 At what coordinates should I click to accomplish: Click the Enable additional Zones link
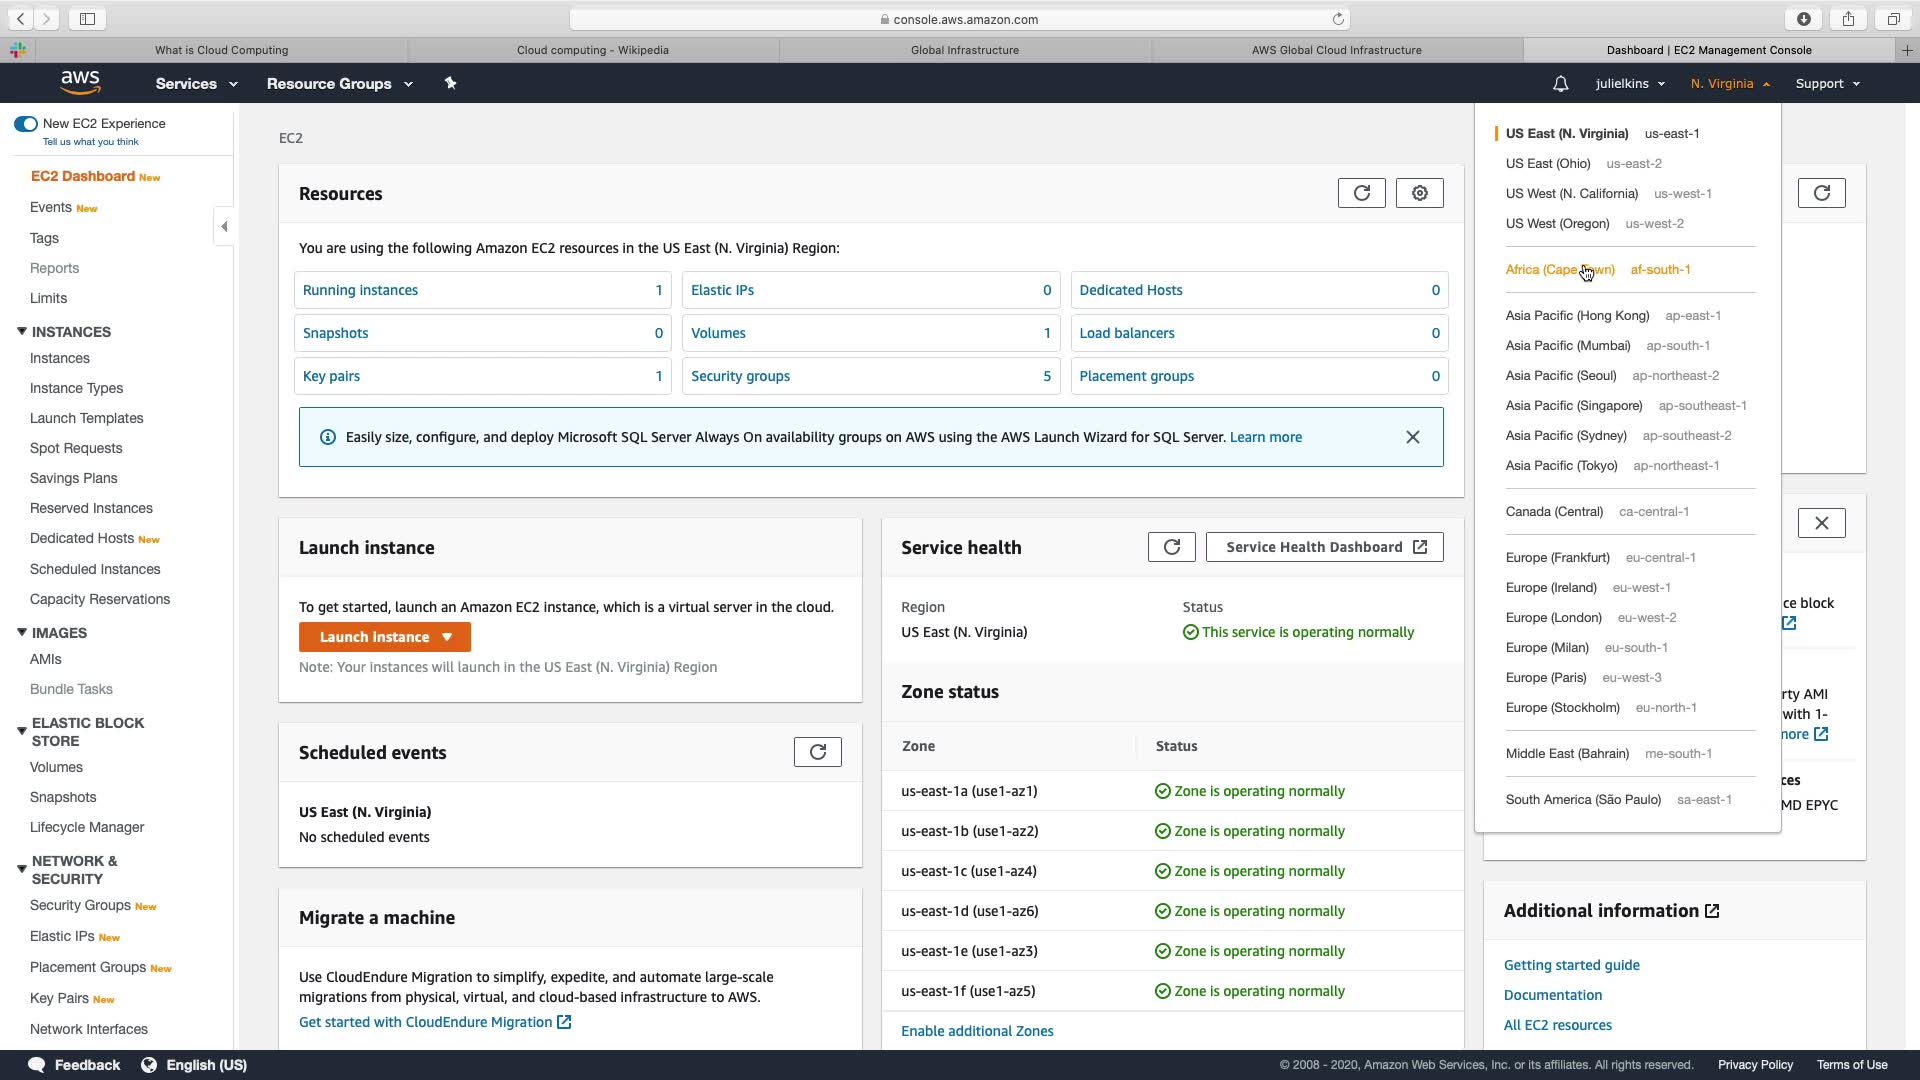coord(976,1031)
